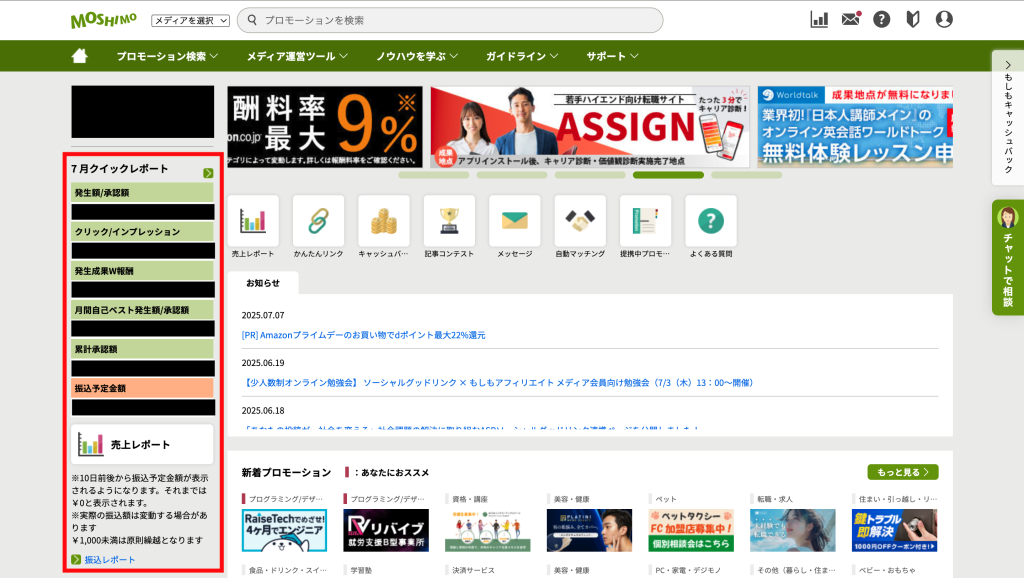This screenshot has width=1024, height=578.
Task: Open the かんたんリンク chain icon
Action: 318,221
